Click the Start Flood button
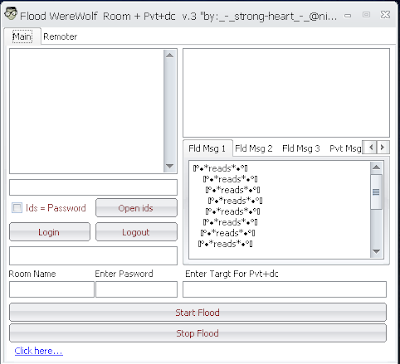The height and width of the screenshot is (364, 400). (198, 312)
